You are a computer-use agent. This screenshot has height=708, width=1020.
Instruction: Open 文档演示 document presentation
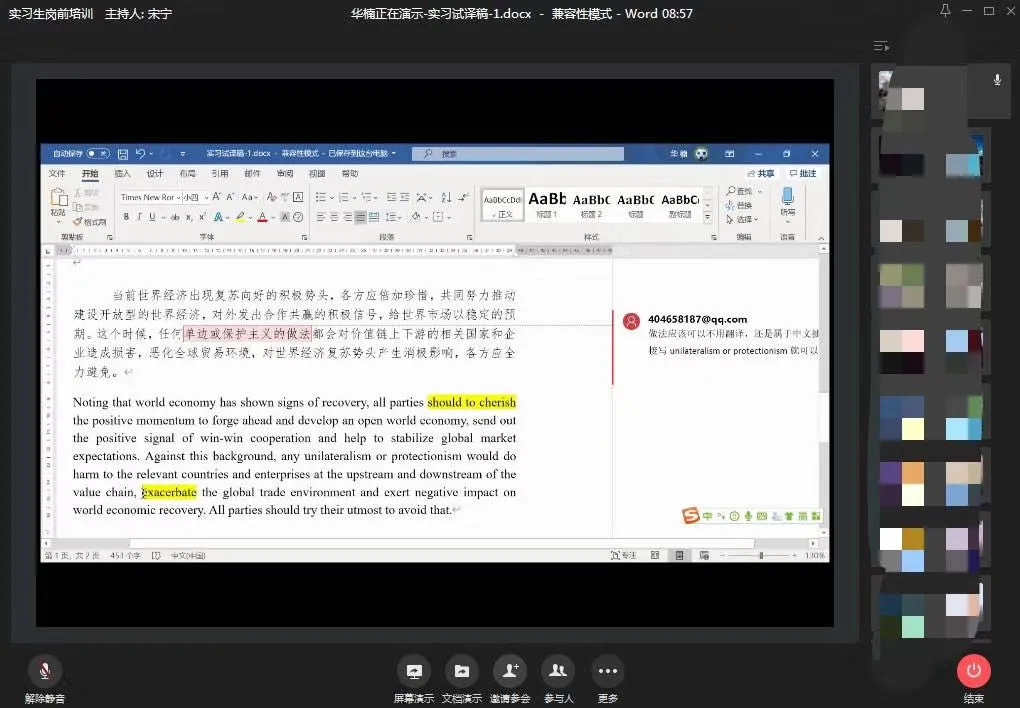[x=461, y=671]
